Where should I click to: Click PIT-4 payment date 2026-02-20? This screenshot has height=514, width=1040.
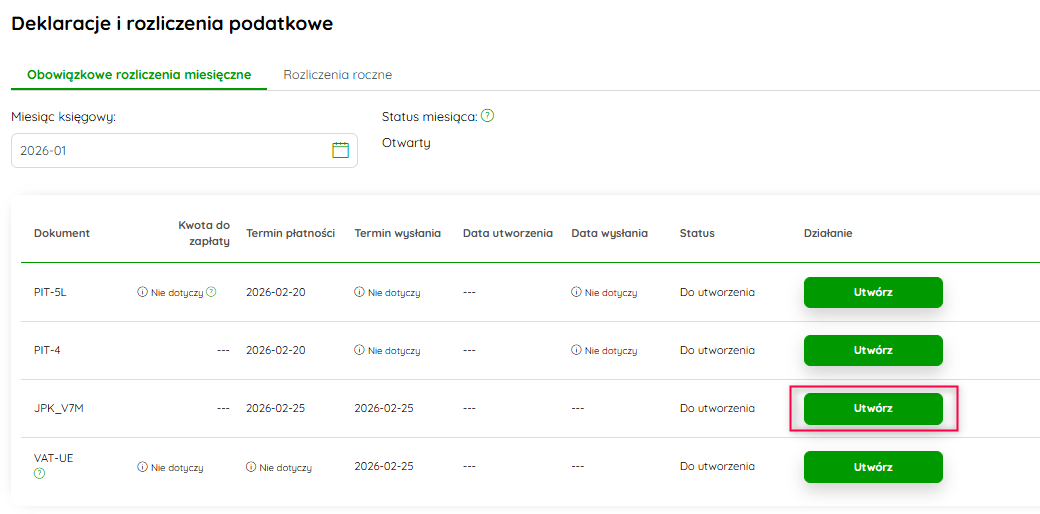(x=276, y=350)
